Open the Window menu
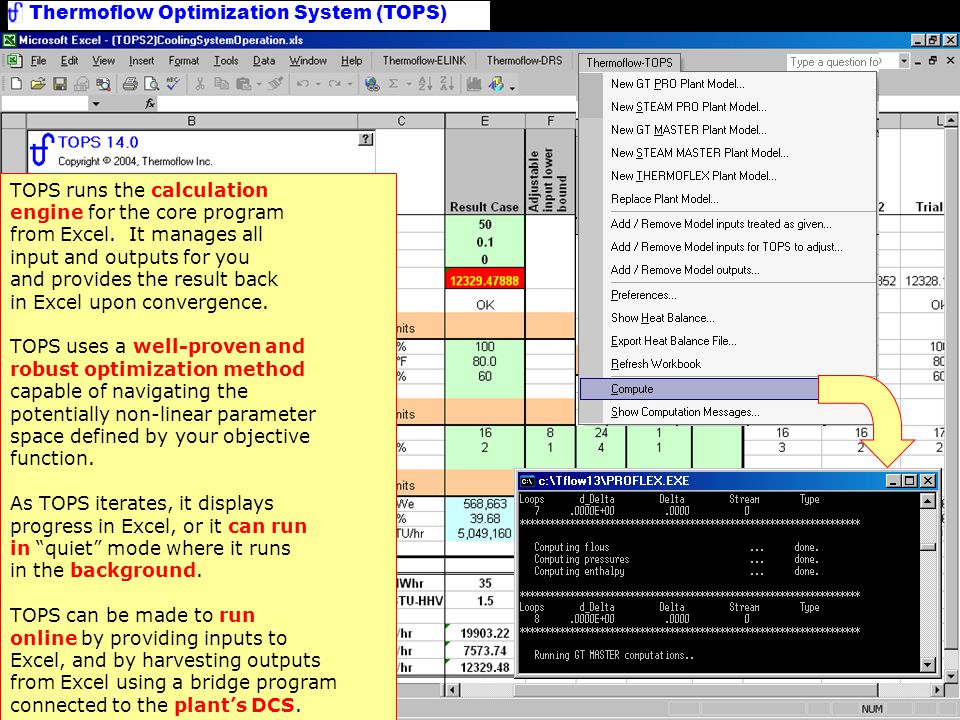The width and height of the screenshot is (960, 720). tap(308, 61)
